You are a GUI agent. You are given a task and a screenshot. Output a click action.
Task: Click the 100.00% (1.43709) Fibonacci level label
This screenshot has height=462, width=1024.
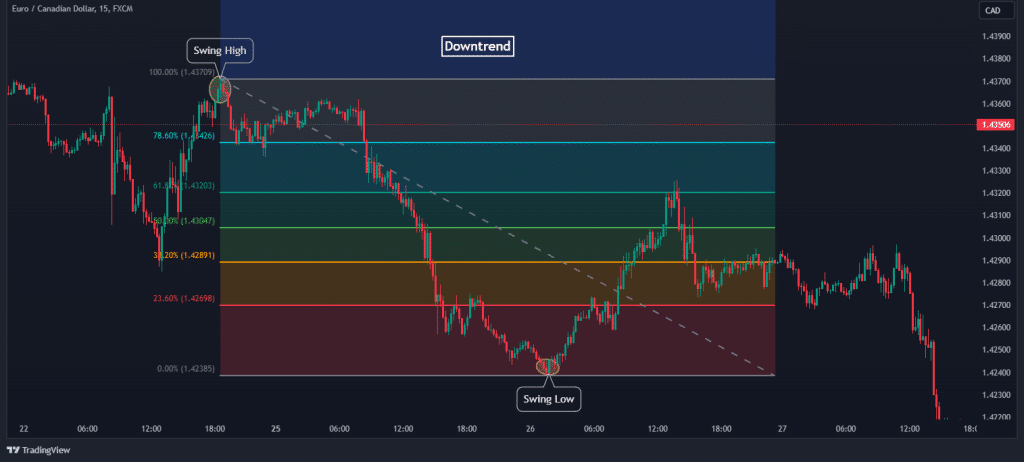click(182, 72)
